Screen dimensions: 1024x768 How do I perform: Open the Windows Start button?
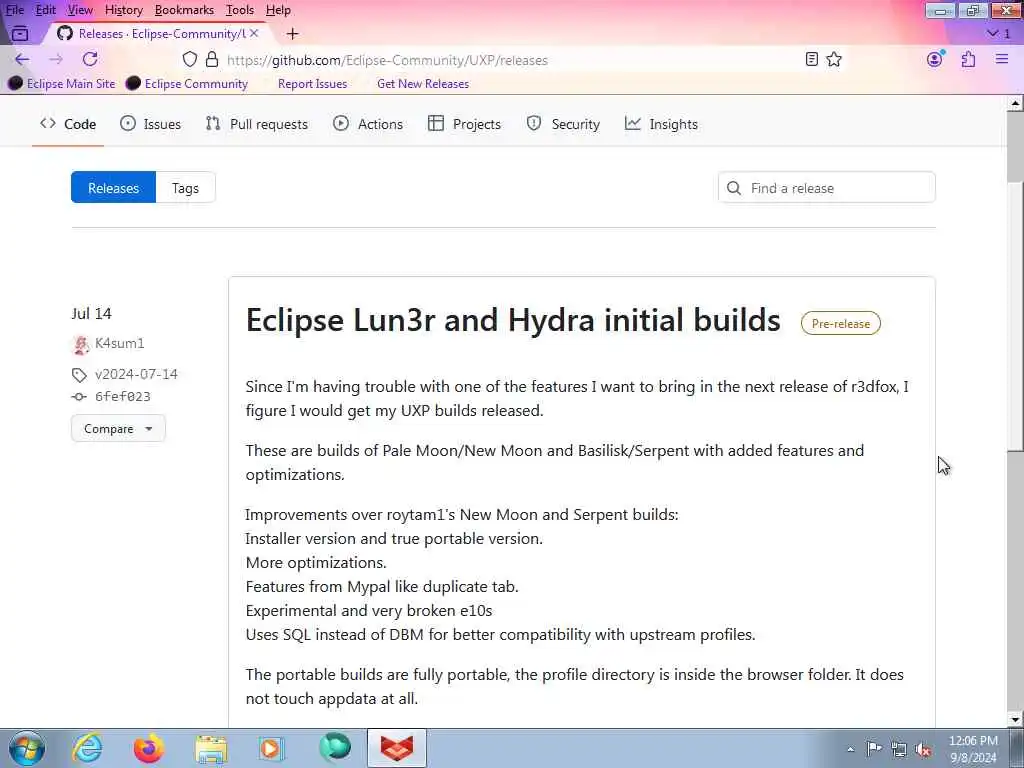[27, 748]
